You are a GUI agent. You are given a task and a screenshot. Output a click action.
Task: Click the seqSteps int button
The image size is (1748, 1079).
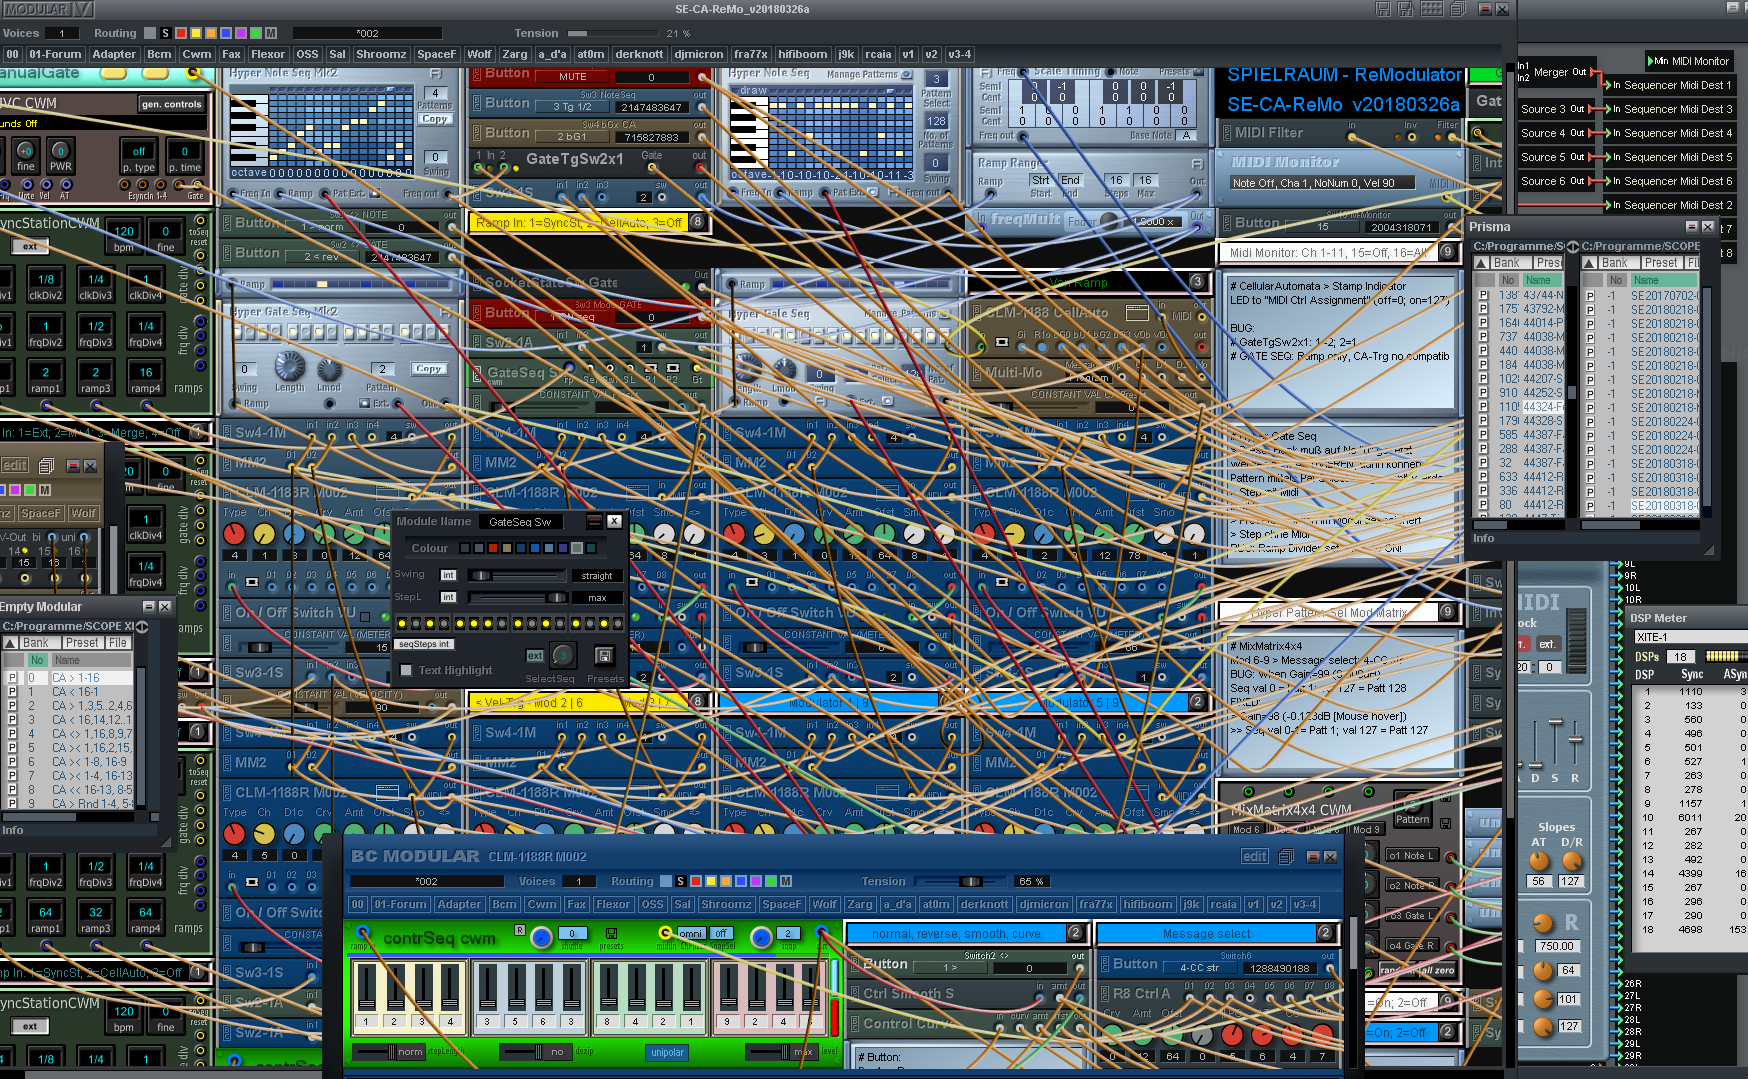point(424,644)
